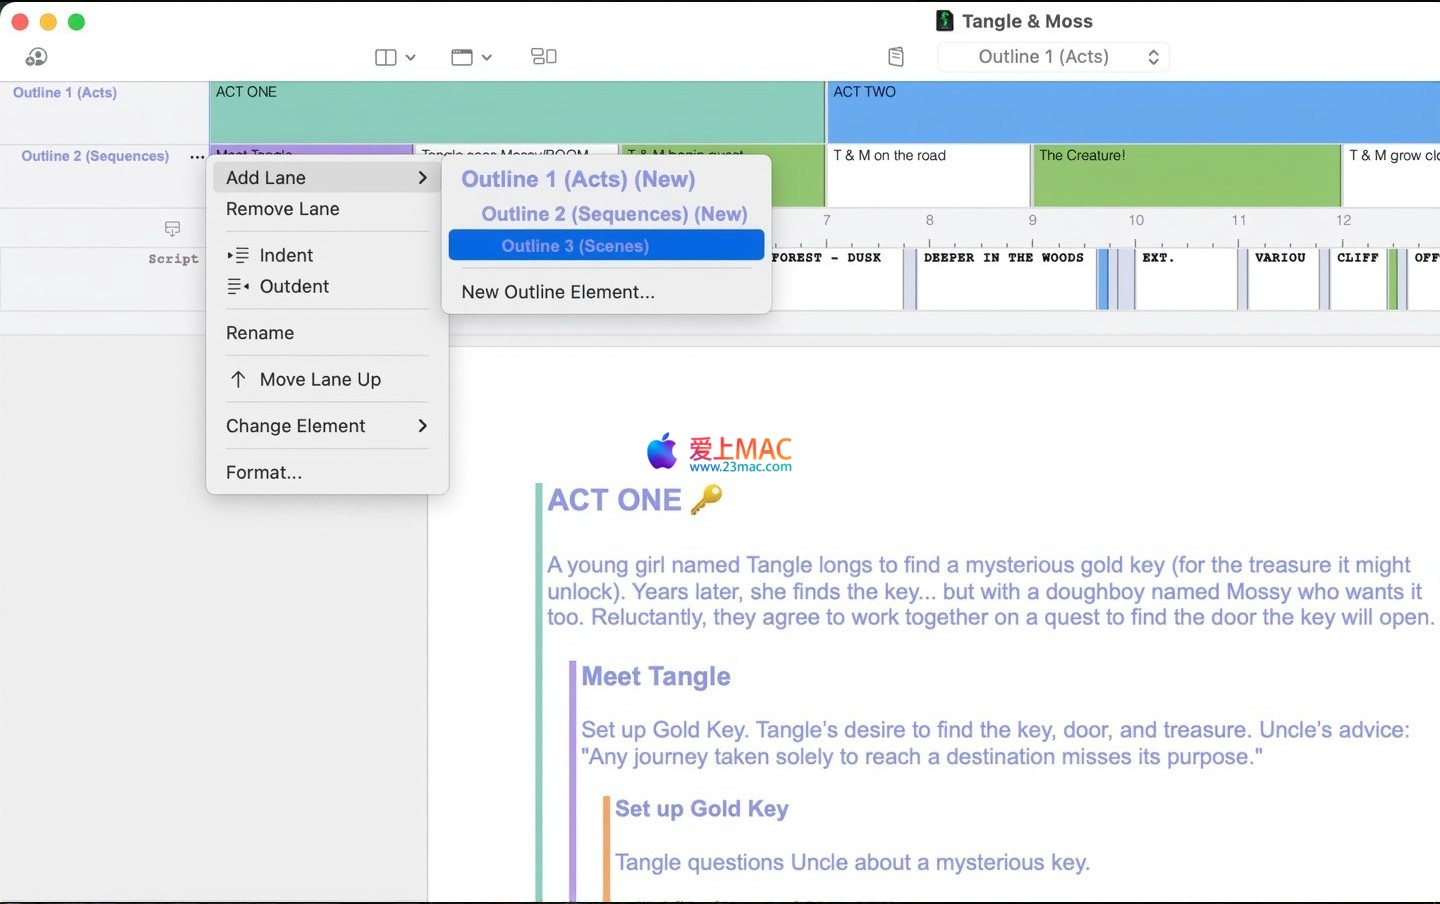This screenshot has width=1440, height=904.
Task: Expand the Change Element submenu
Action: 326,426
